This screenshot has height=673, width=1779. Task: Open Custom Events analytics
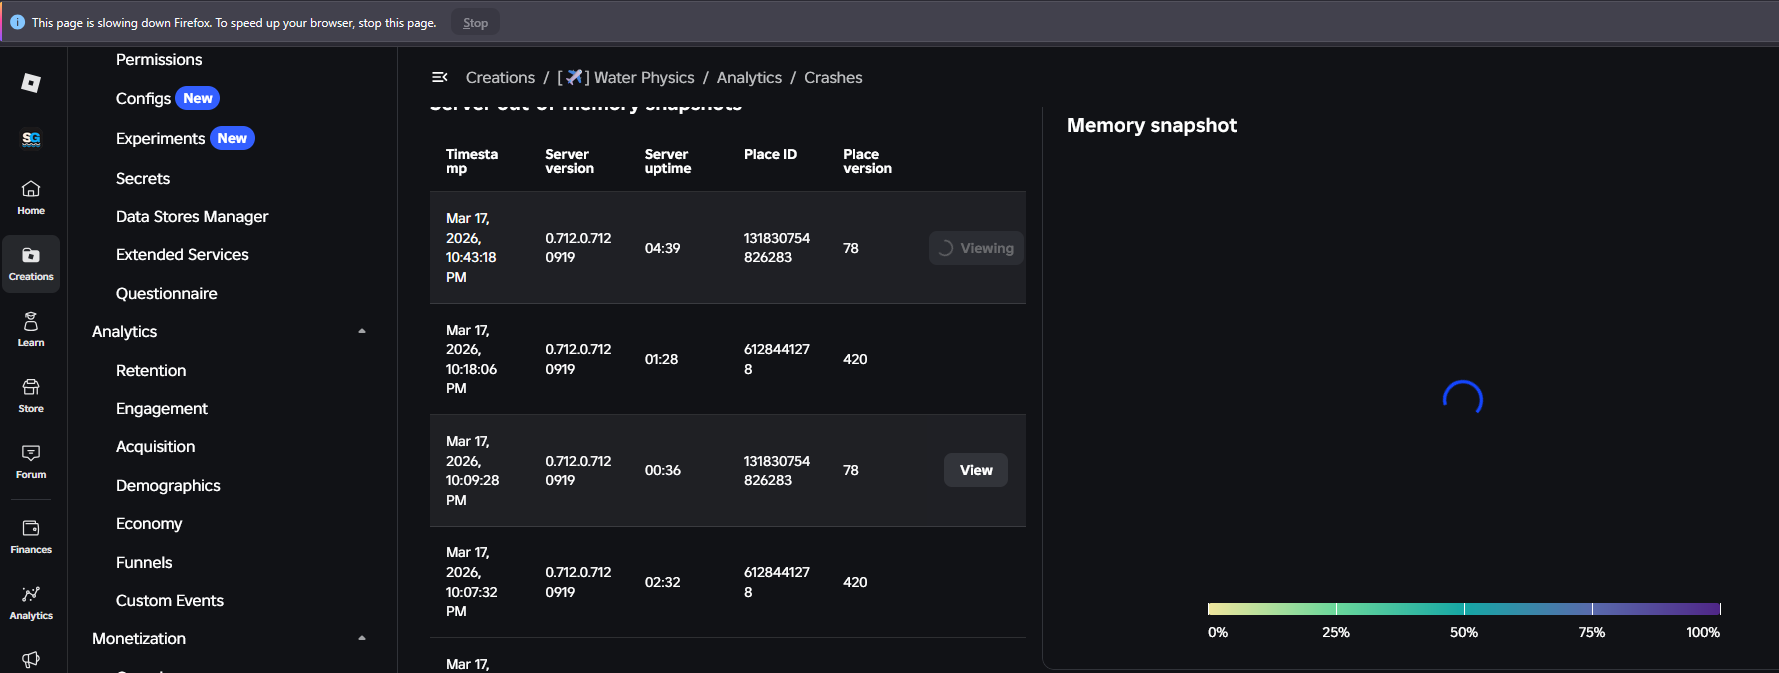click(170, 600)
